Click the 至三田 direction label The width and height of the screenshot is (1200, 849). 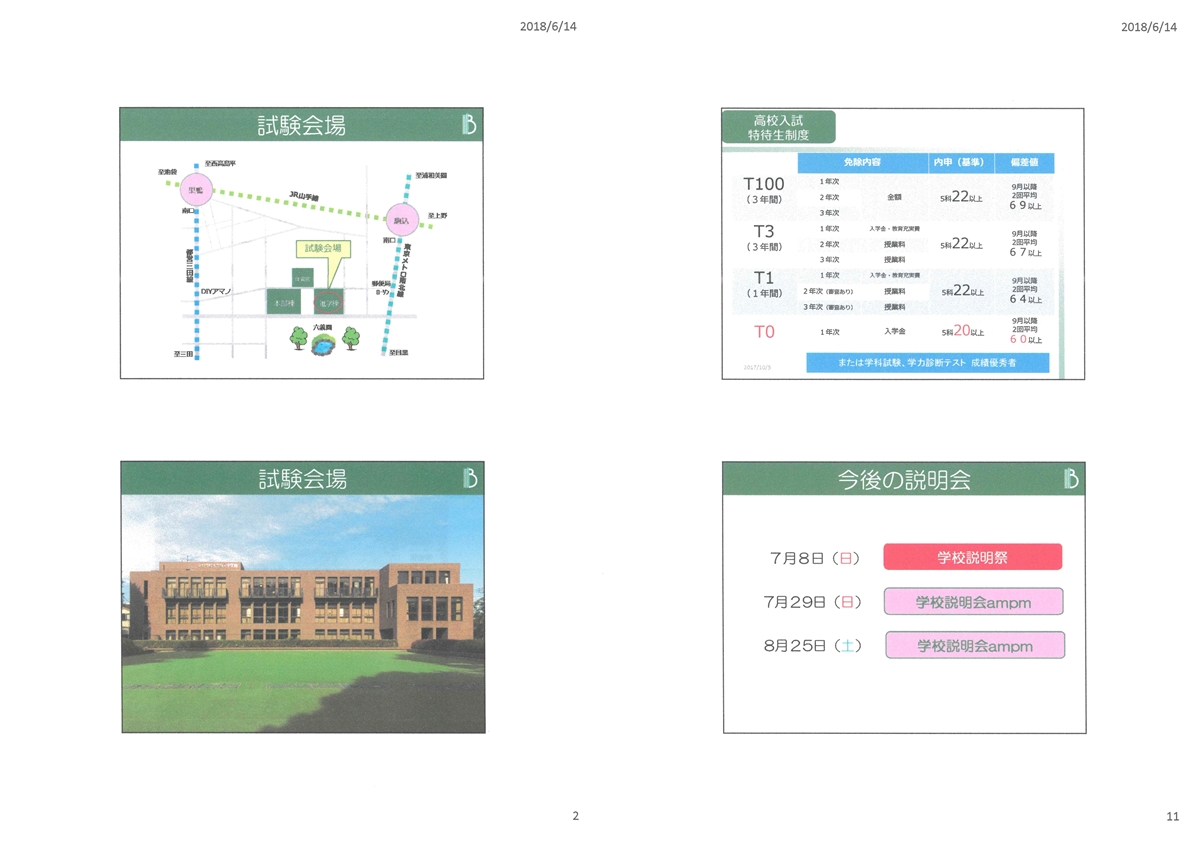183,354
